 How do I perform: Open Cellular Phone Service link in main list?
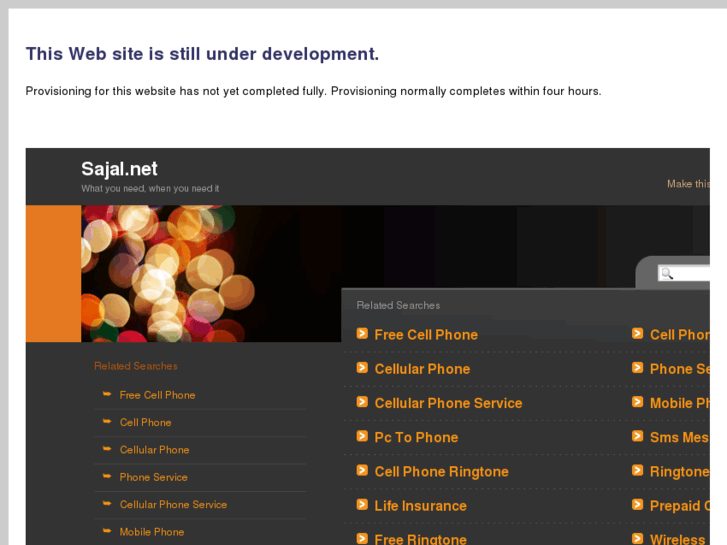click(448, 404)
